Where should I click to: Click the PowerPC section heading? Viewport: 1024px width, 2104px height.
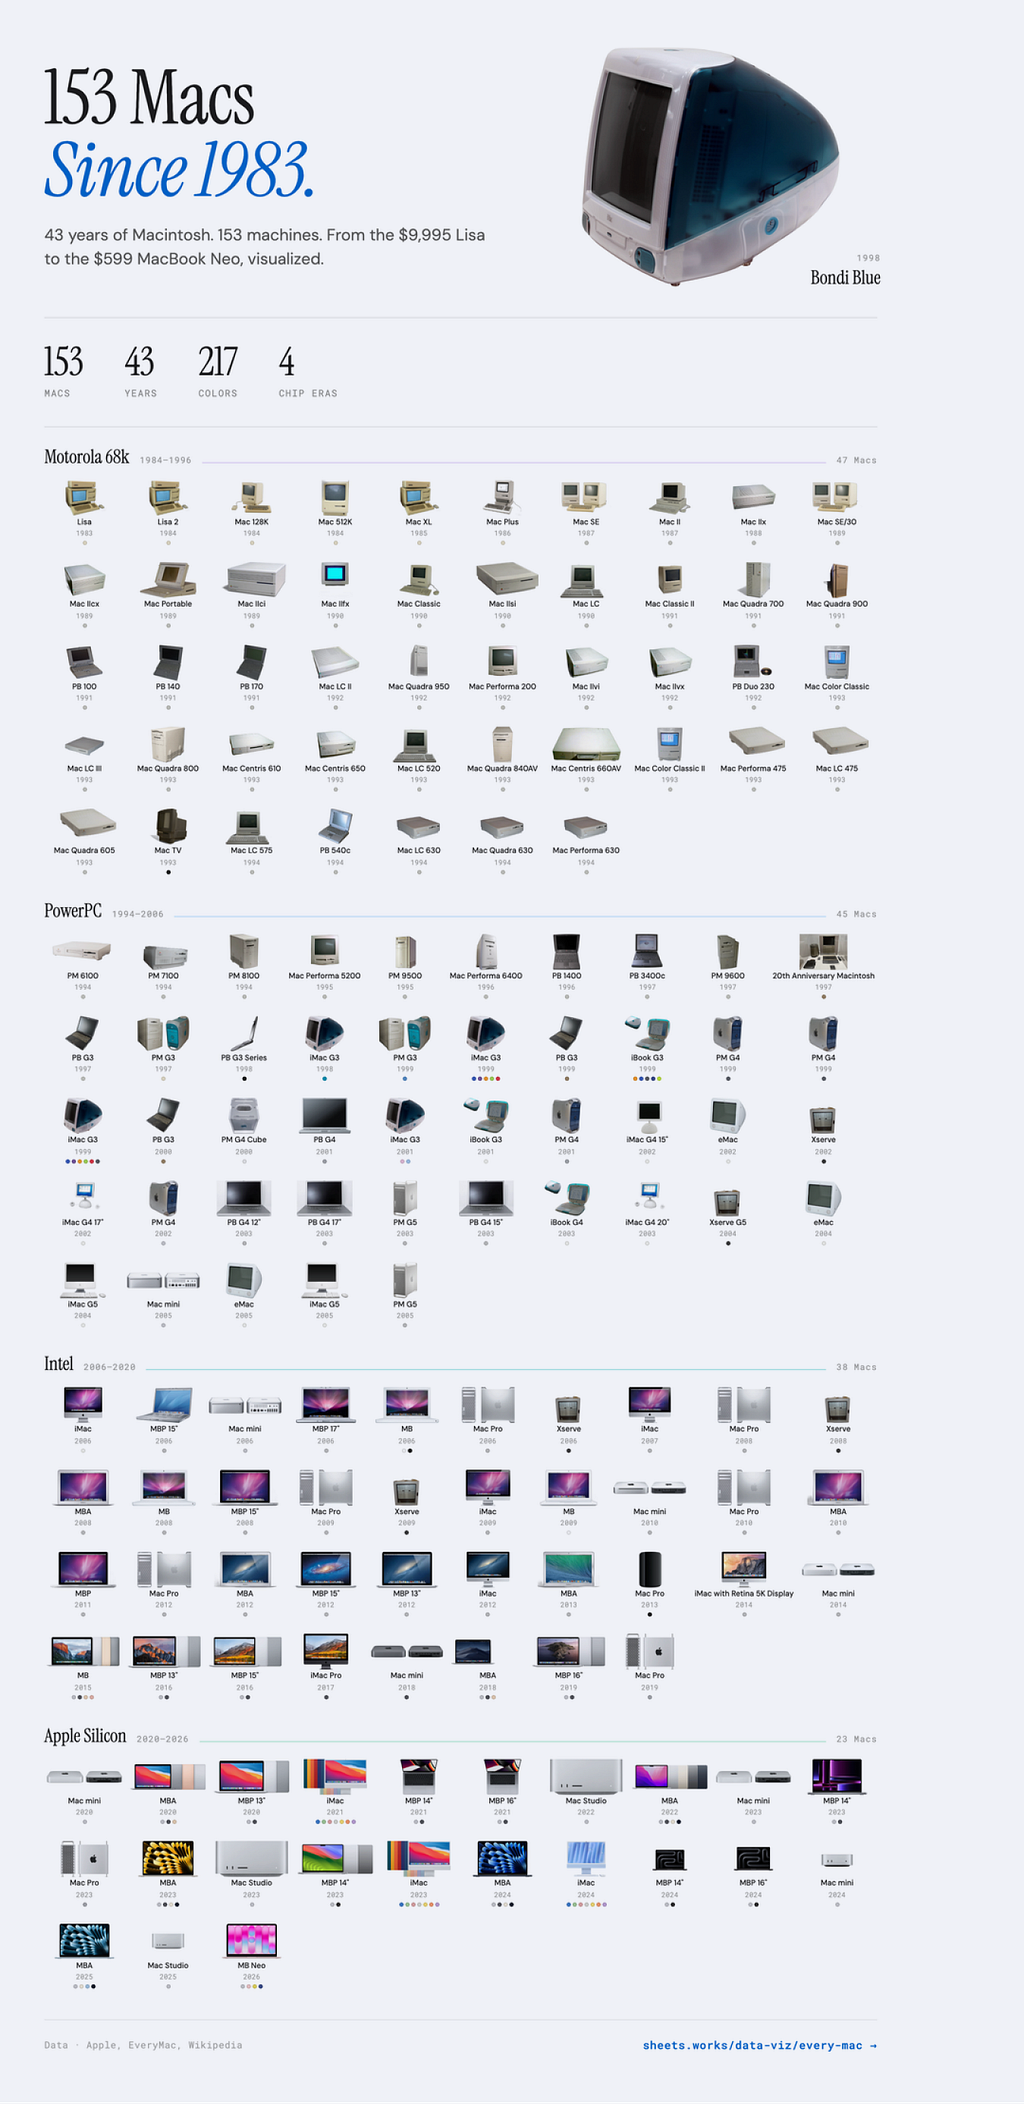[x=73, y=911]
